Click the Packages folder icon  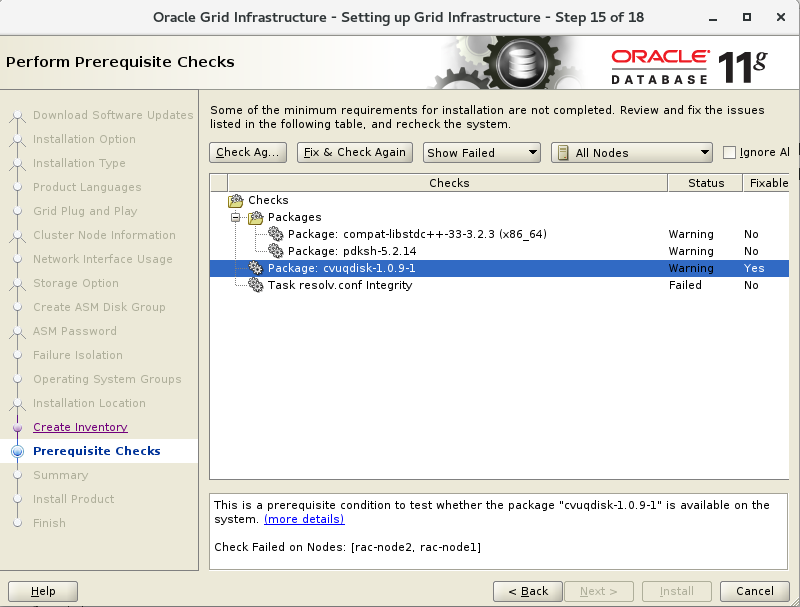point(256,218)
